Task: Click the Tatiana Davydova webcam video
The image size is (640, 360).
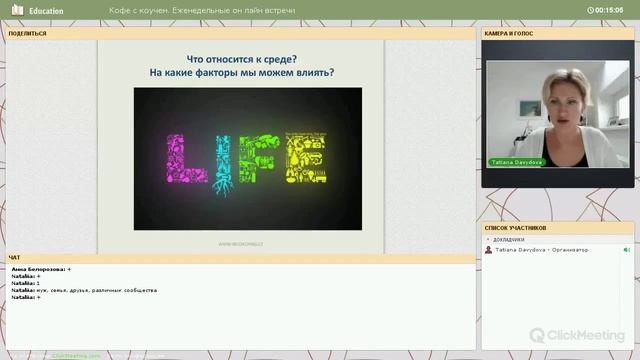Action: pyautogui.click(x=558, y=114)
